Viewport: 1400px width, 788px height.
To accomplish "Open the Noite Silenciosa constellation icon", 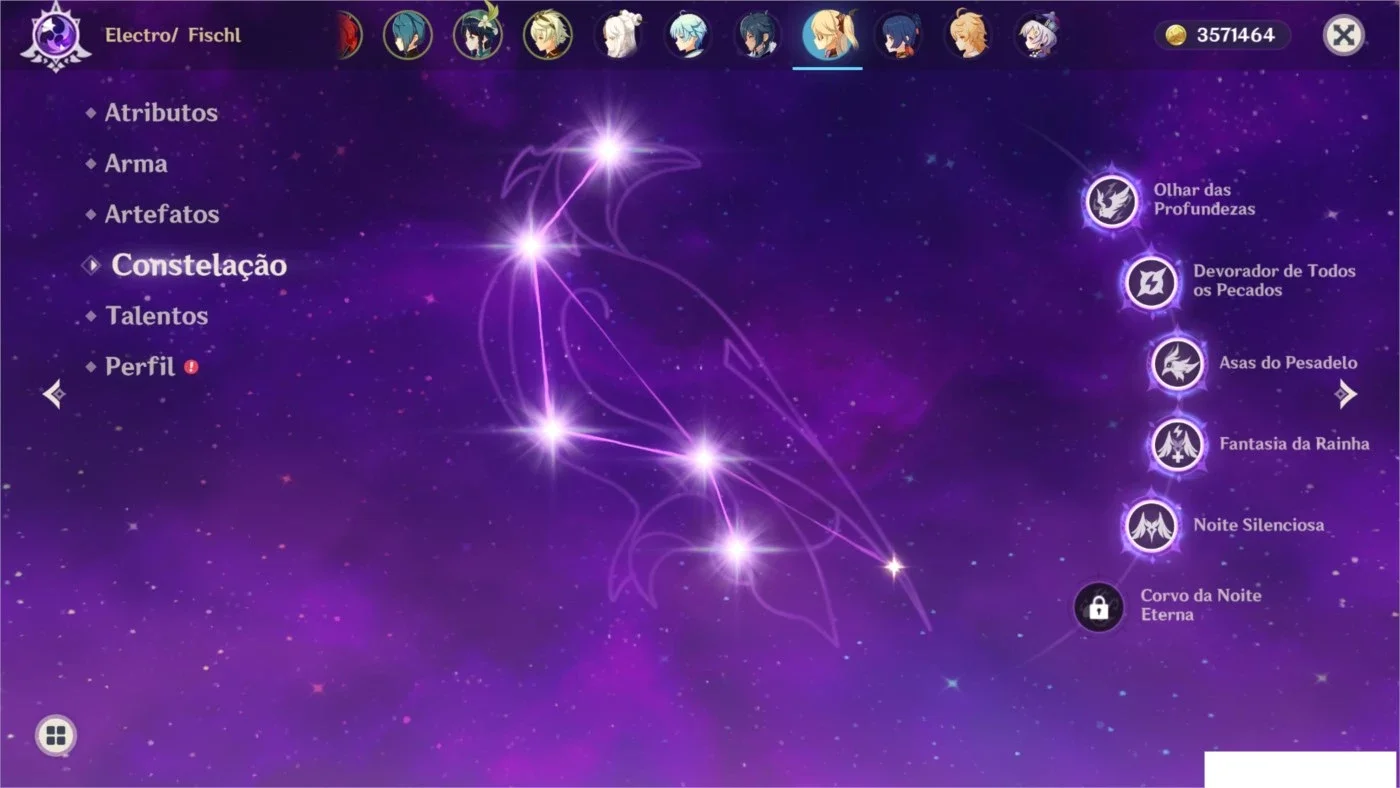I will (x=1151, y=525).
